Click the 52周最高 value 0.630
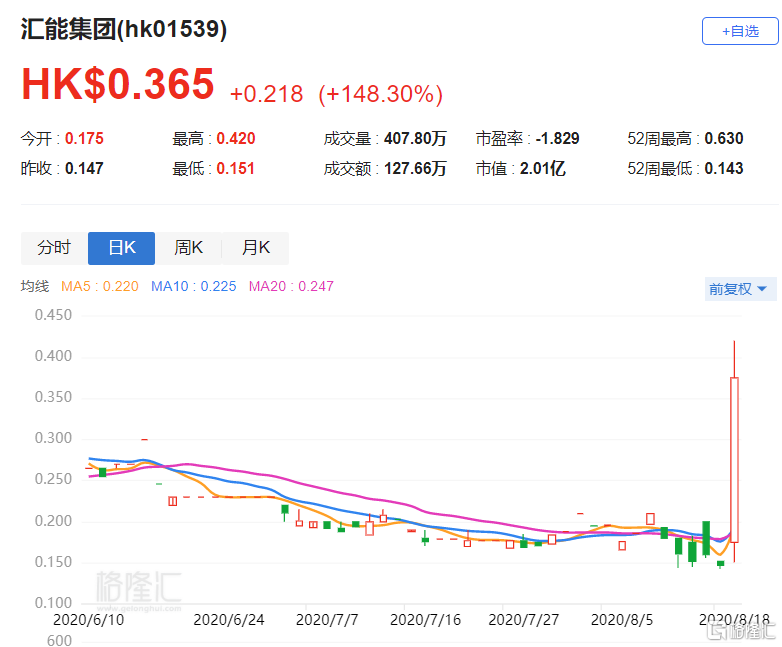782x647 pixels. pos(724,139)
